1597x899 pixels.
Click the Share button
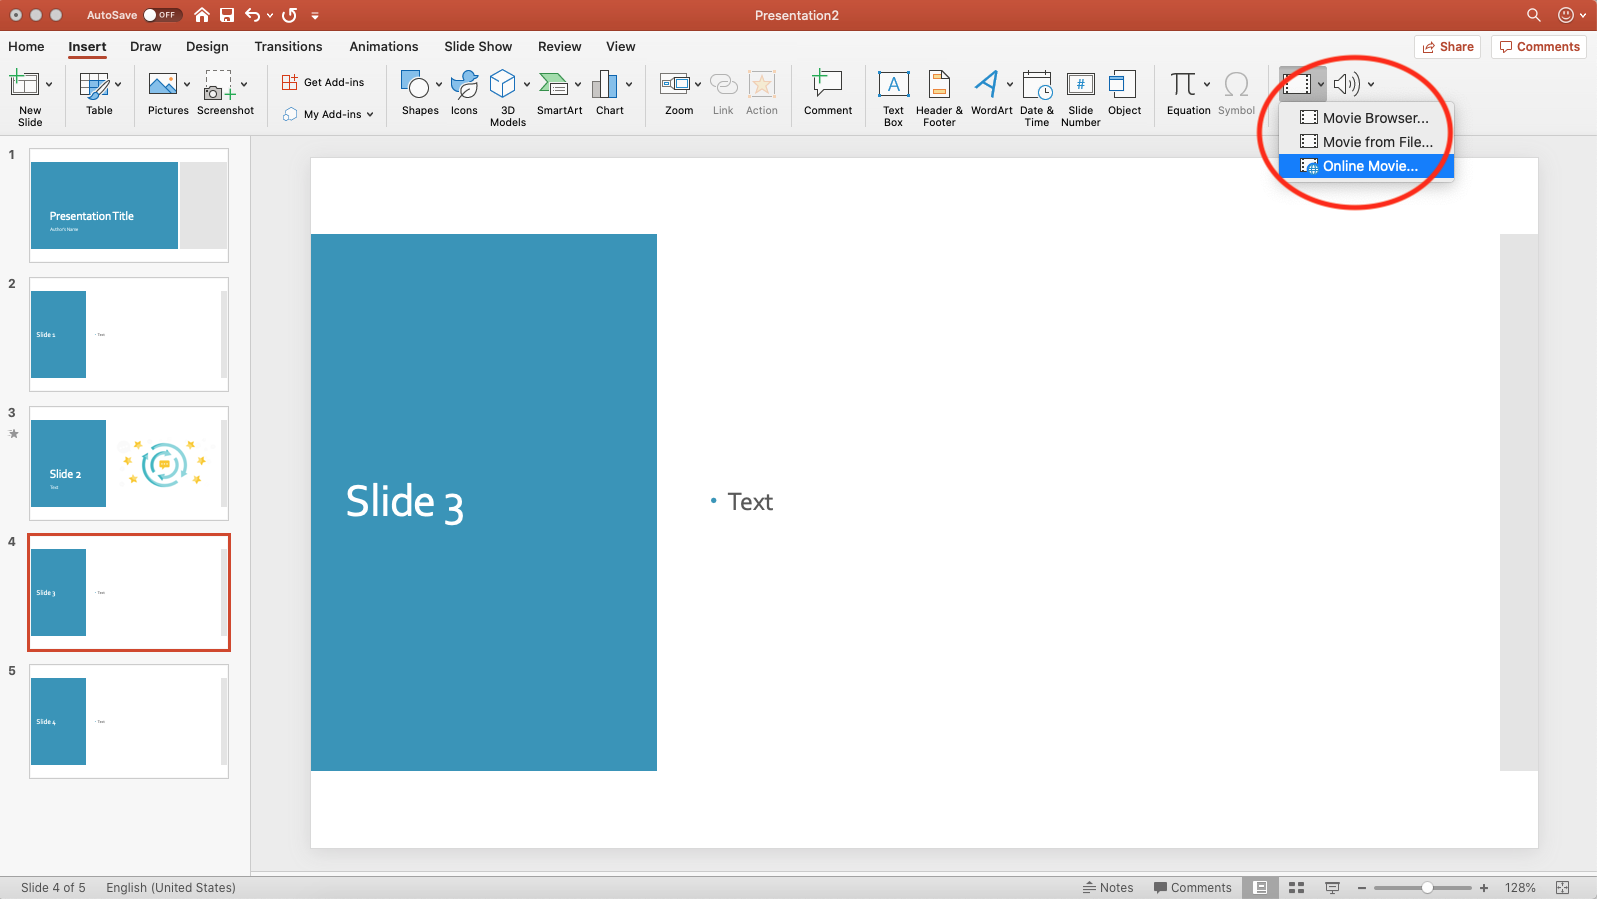[1448, 47]
